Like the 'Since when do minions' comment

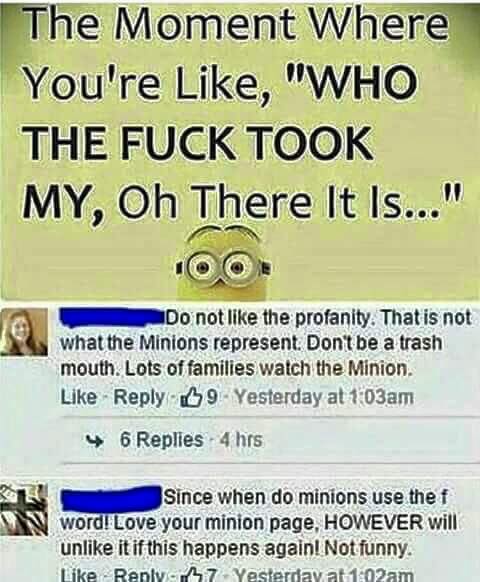pos(79,576)
